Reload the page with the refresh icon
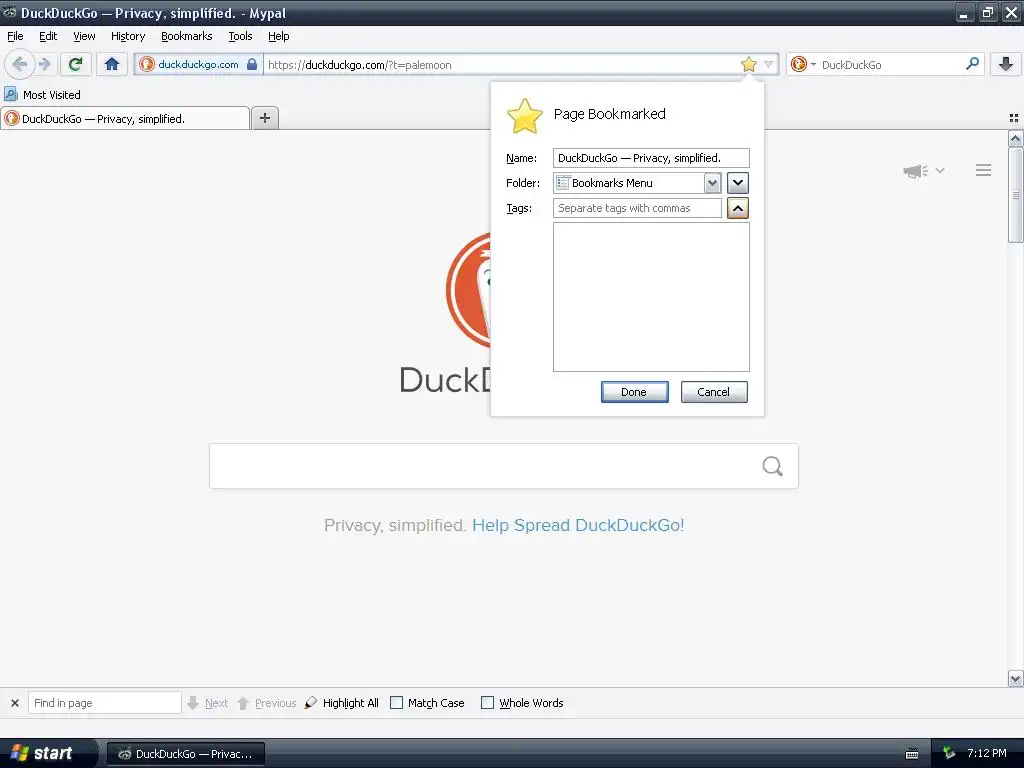Image resolution: width=1024 pixels, height=768 pixels. coord(75,64)
